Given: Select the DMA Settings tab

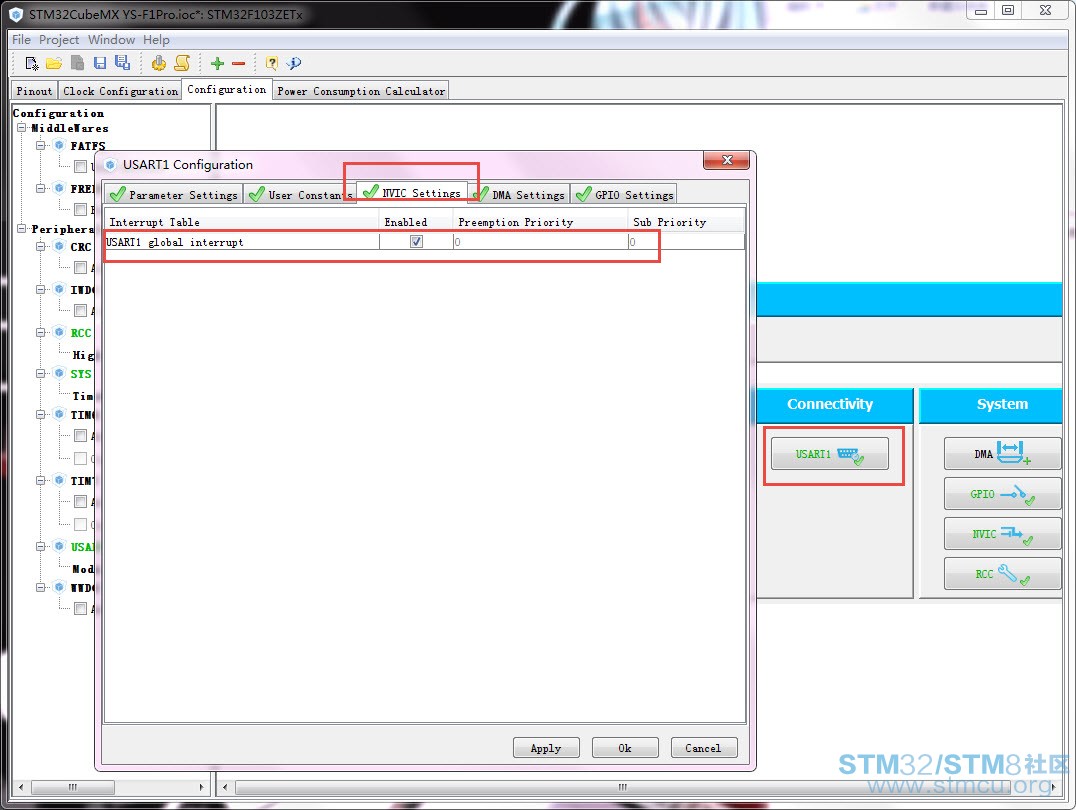Looking at the screenshot, I should click(520, 194).
